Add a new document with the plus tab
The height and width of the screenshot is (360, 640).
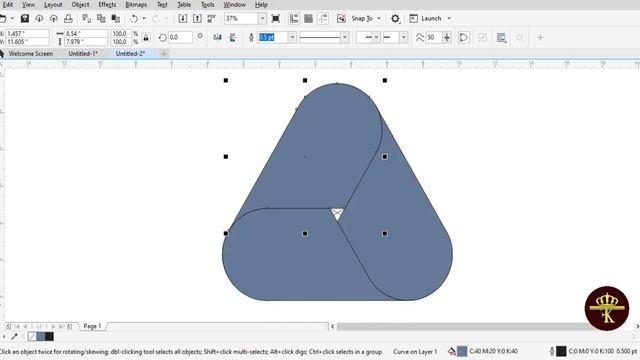[164, 53]
